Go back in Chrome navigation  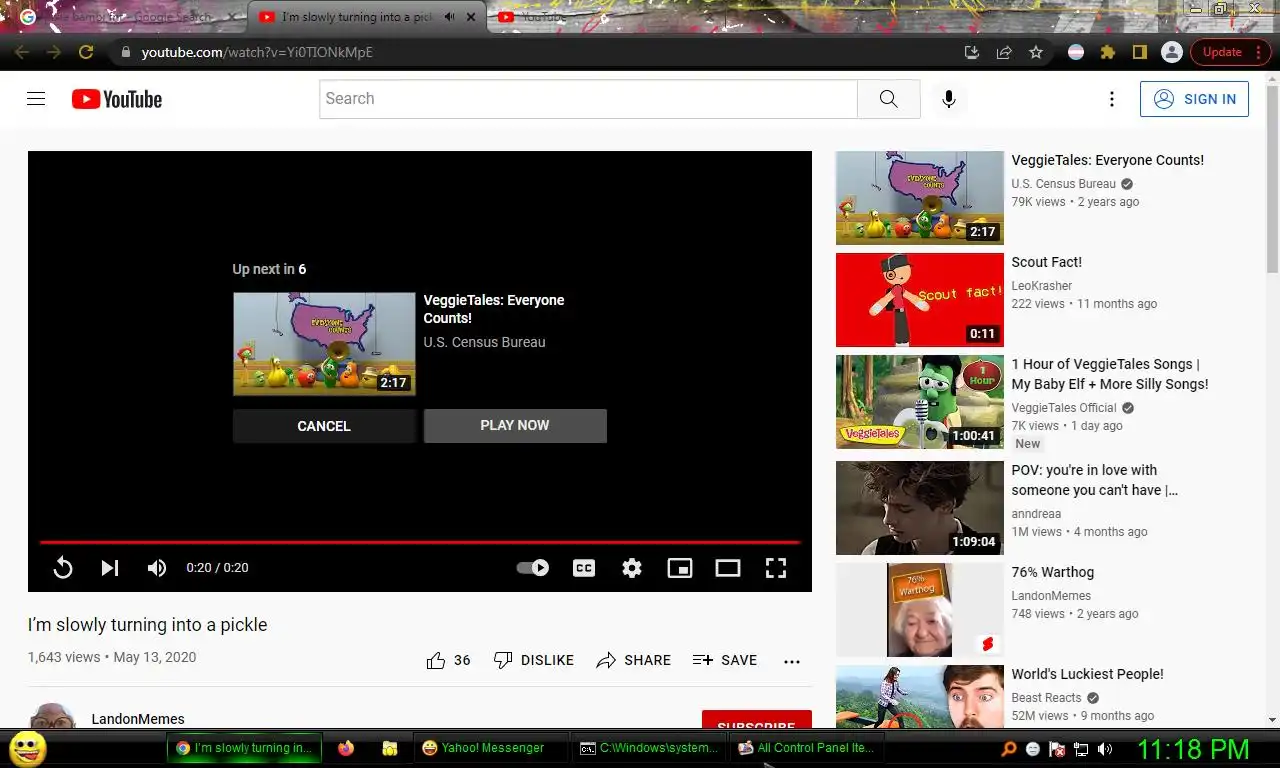click(21, 52)
